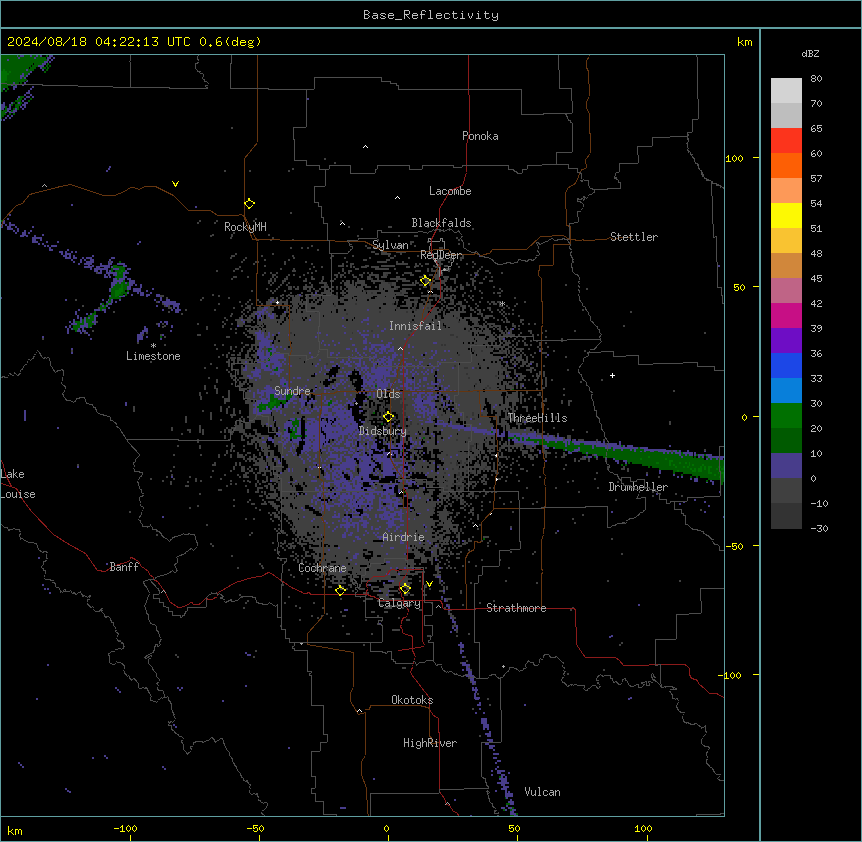
Task: Click the yellow diamond marker below RedDeer
Action: 426,281
